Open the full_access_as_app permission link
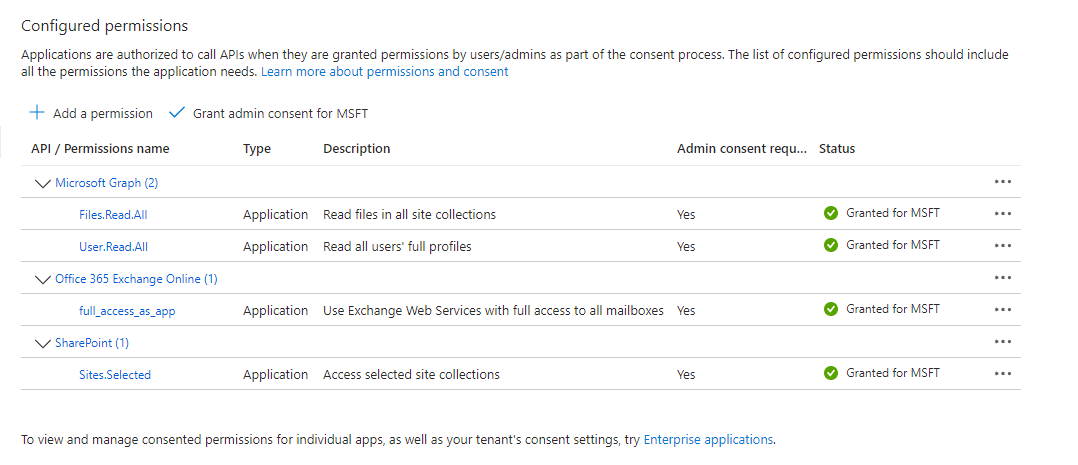 click(x=127, y=311)
